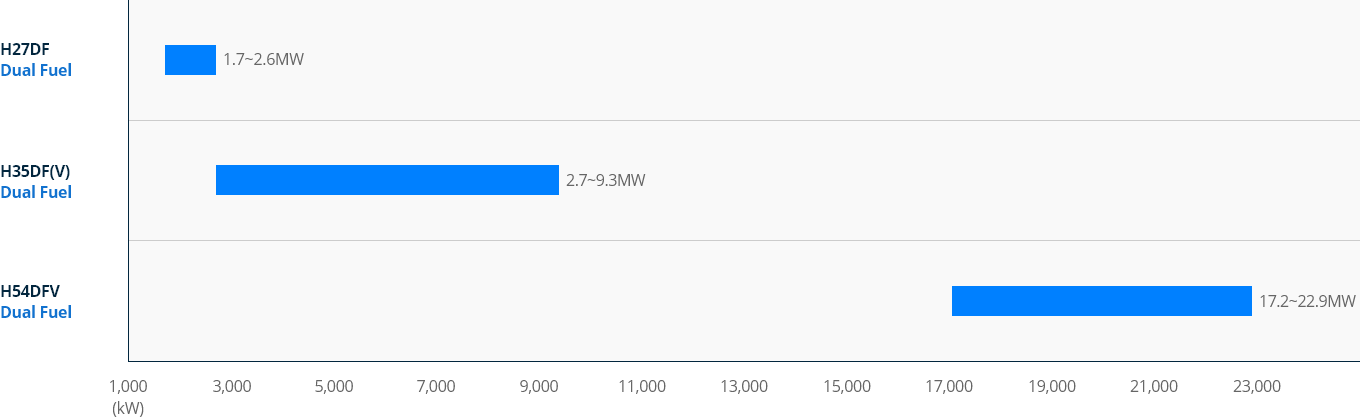Click the 1.7~2.6MW bar label

coord(263,60)
